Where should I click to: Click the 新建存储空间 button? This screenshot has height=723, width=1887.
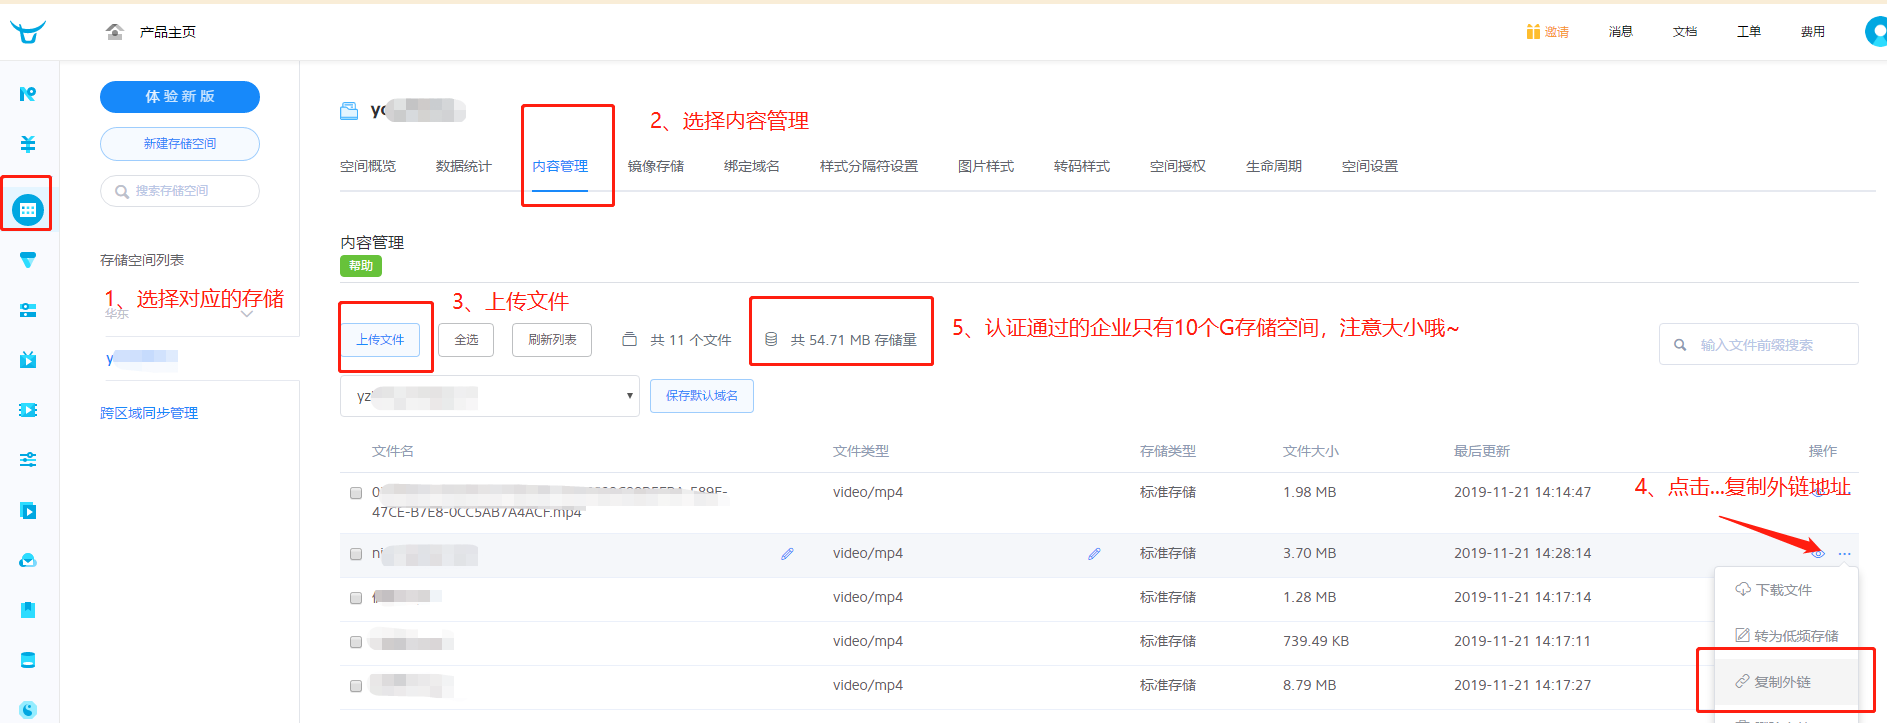tap(180, 144)
